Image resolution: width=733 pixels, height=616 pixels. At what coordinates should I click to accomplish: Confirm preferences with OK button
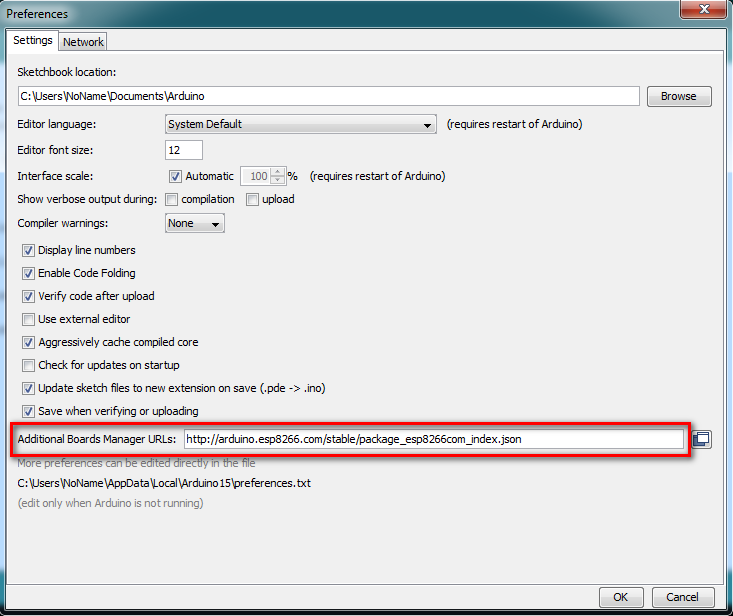[x=621, y=597]
